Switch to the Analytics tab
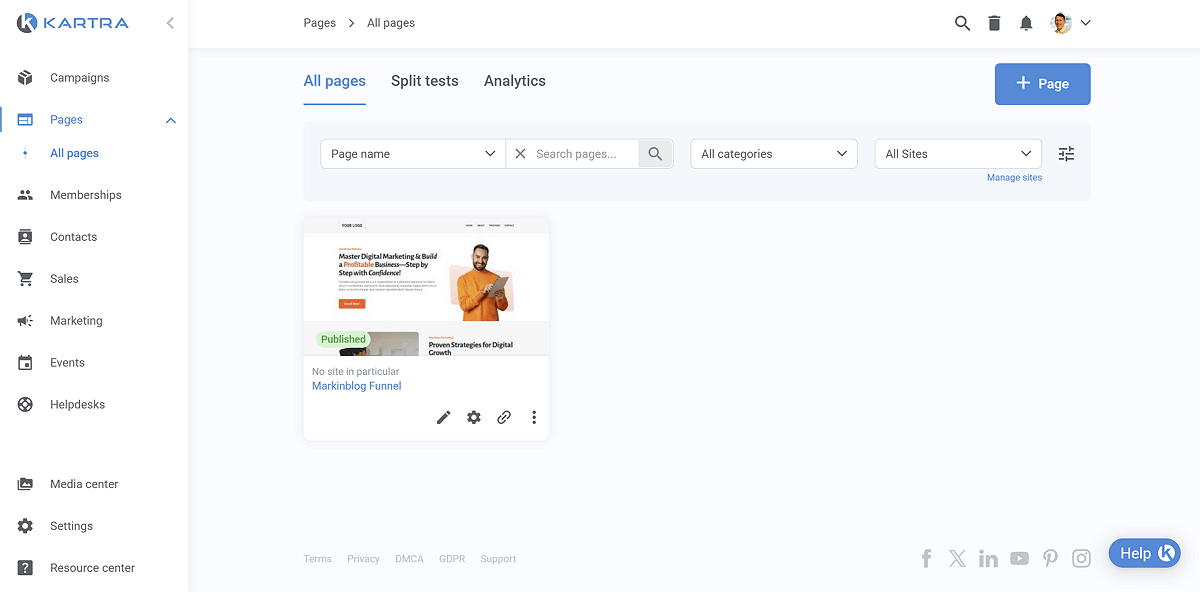 [x=515, y=81]
